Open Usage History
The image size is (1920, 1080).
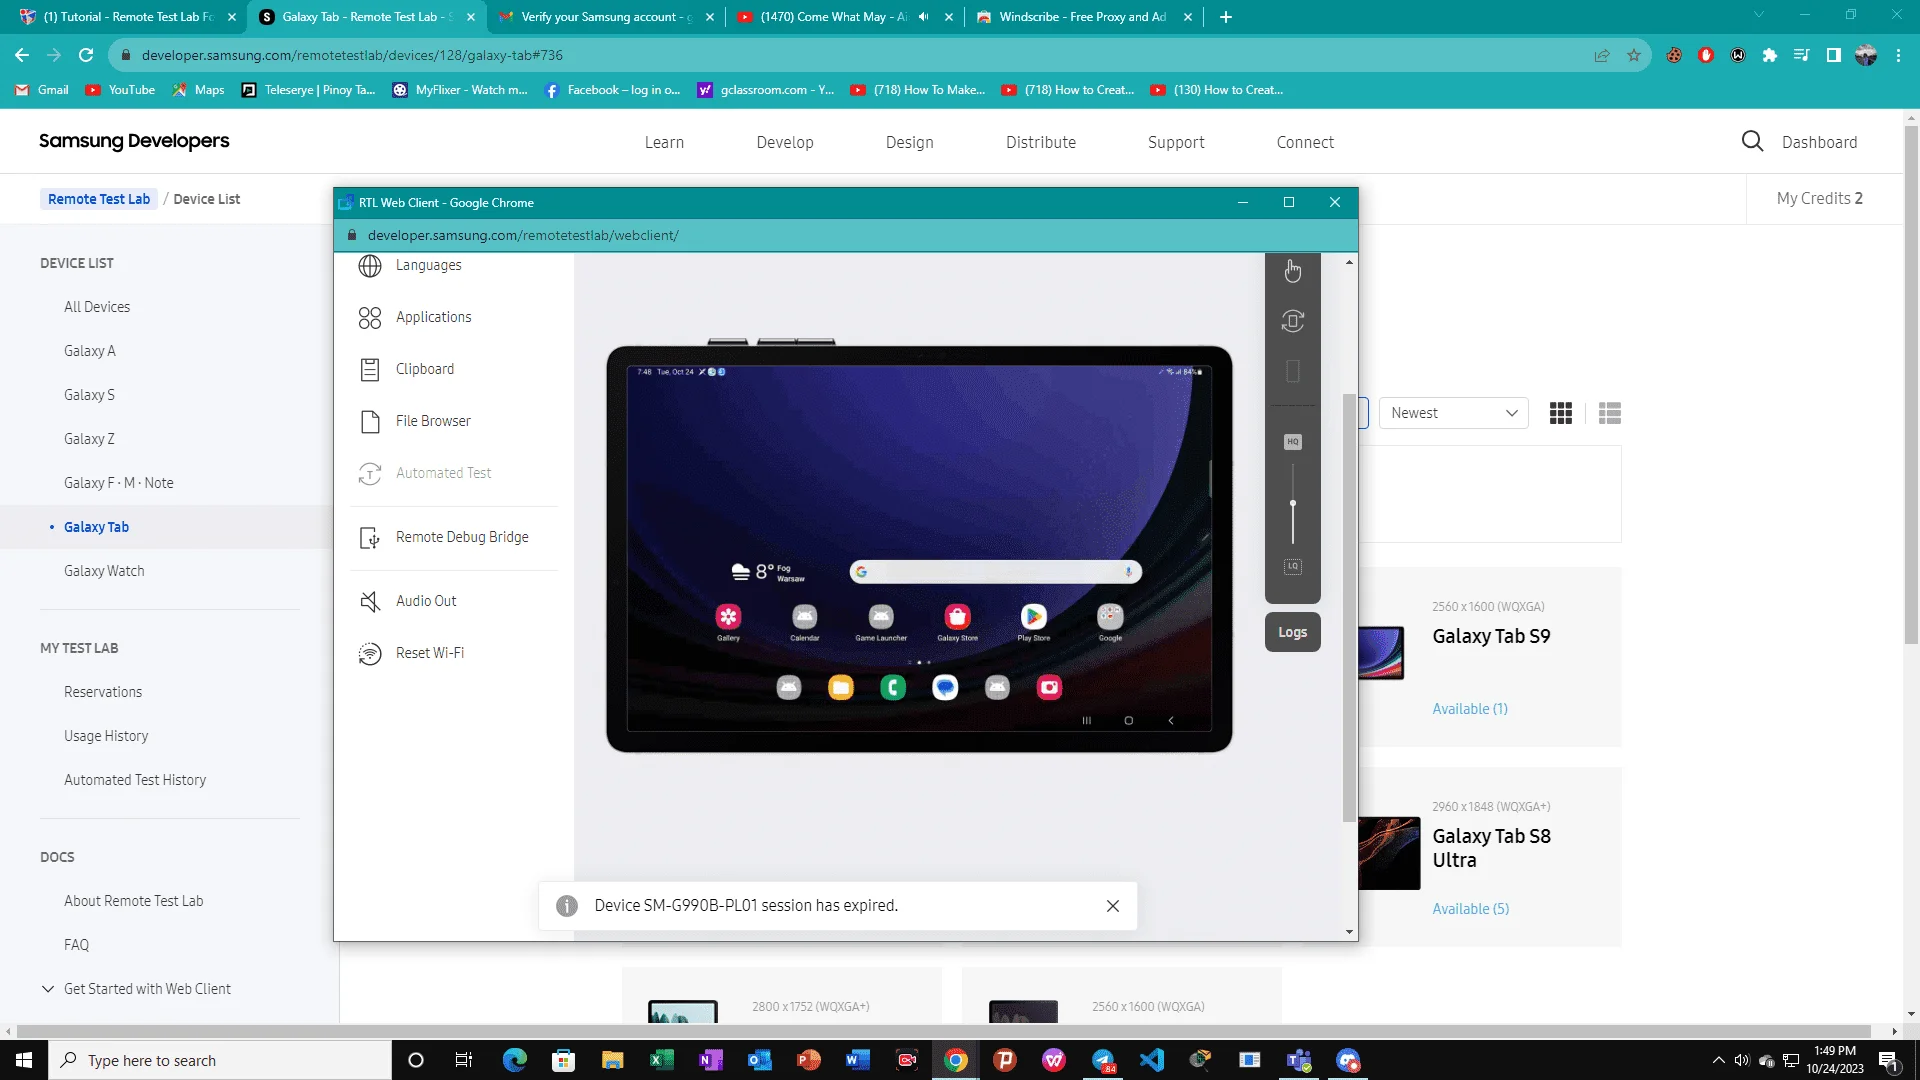pyautogui.click(x=106, y=736)
